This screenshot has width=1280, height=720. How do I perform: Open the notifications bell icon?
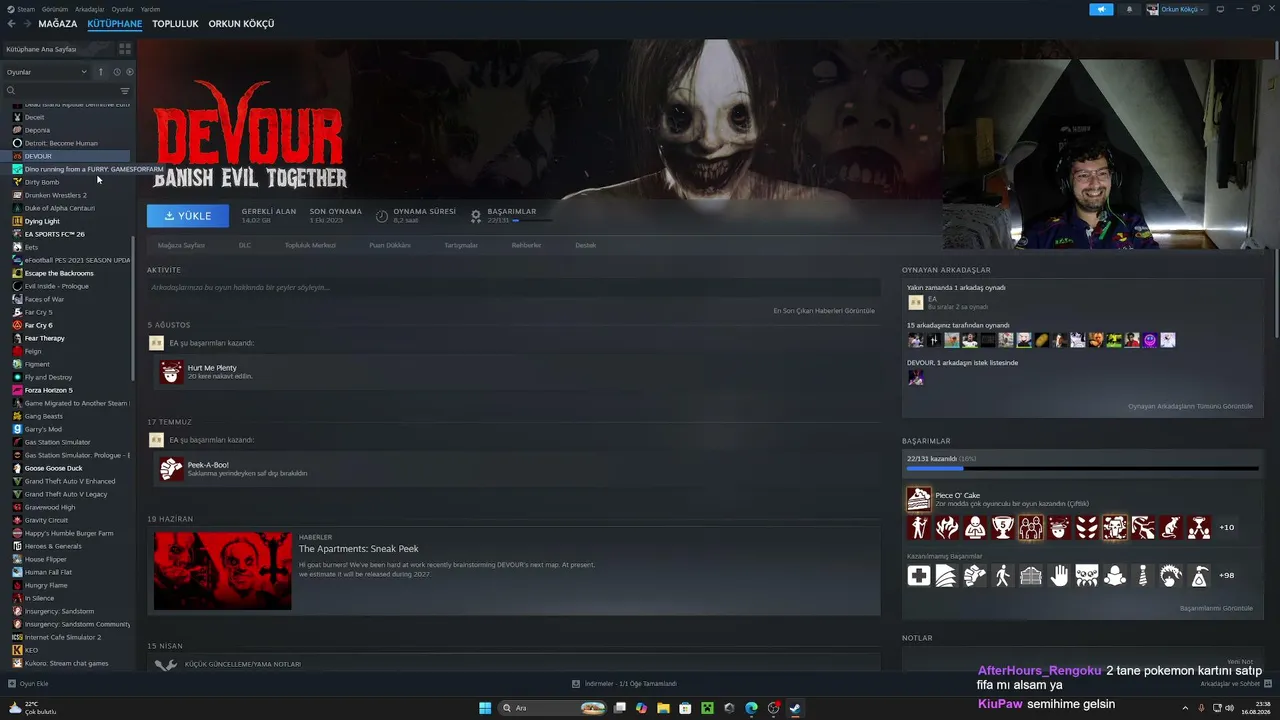click(x=1130, y=9)
